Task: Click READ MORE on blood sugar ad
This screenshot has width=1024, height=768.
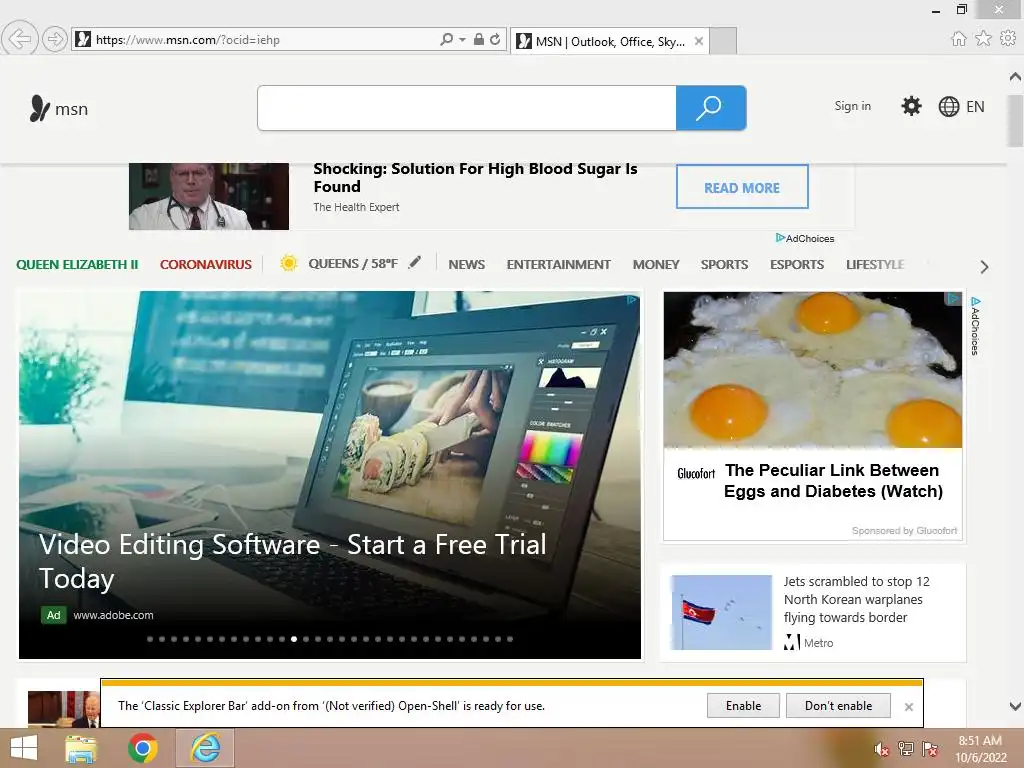Action: pyautogui.click(x=742, y=187)
